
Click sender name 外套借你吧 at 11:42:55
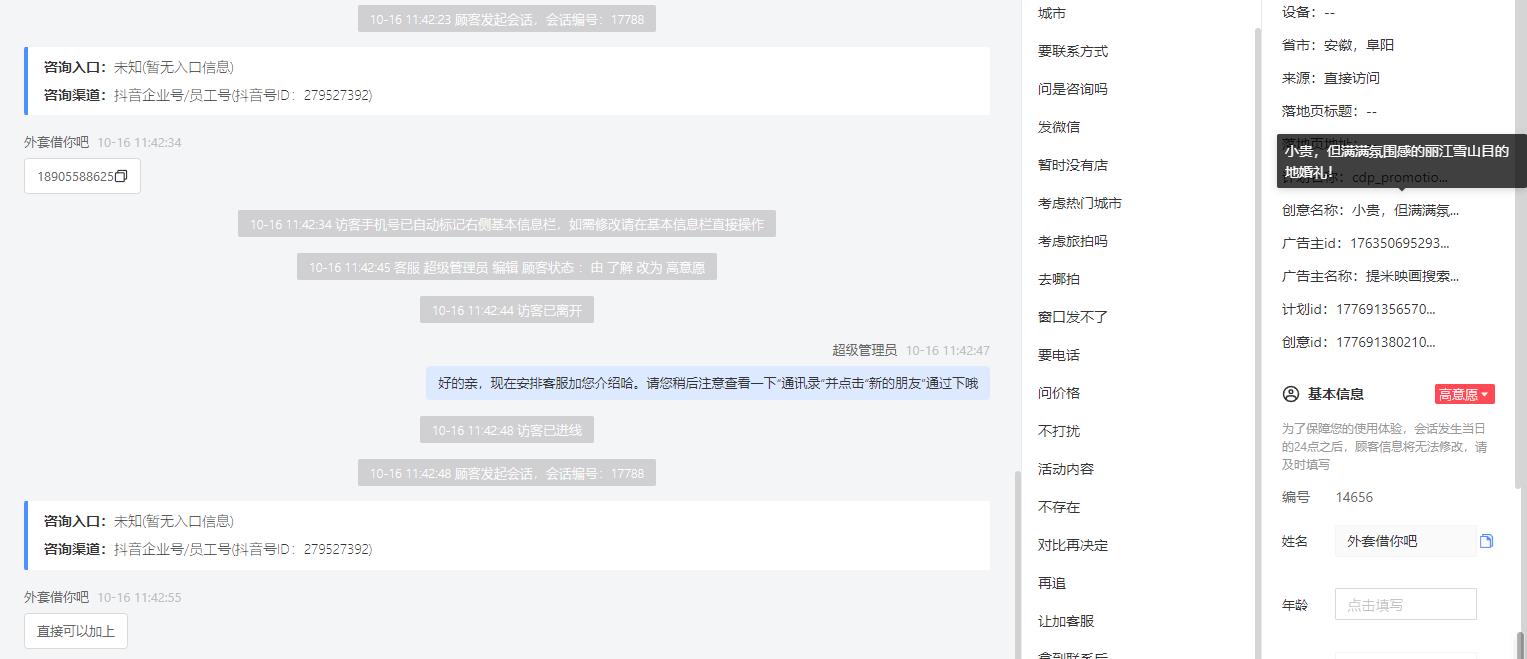[x=56, y=597]
